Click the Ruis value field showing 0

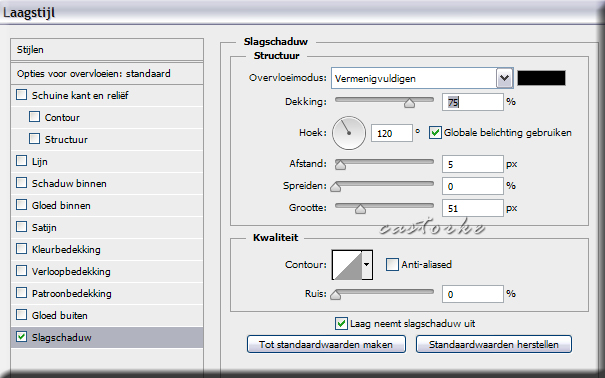tap(473, 294)
